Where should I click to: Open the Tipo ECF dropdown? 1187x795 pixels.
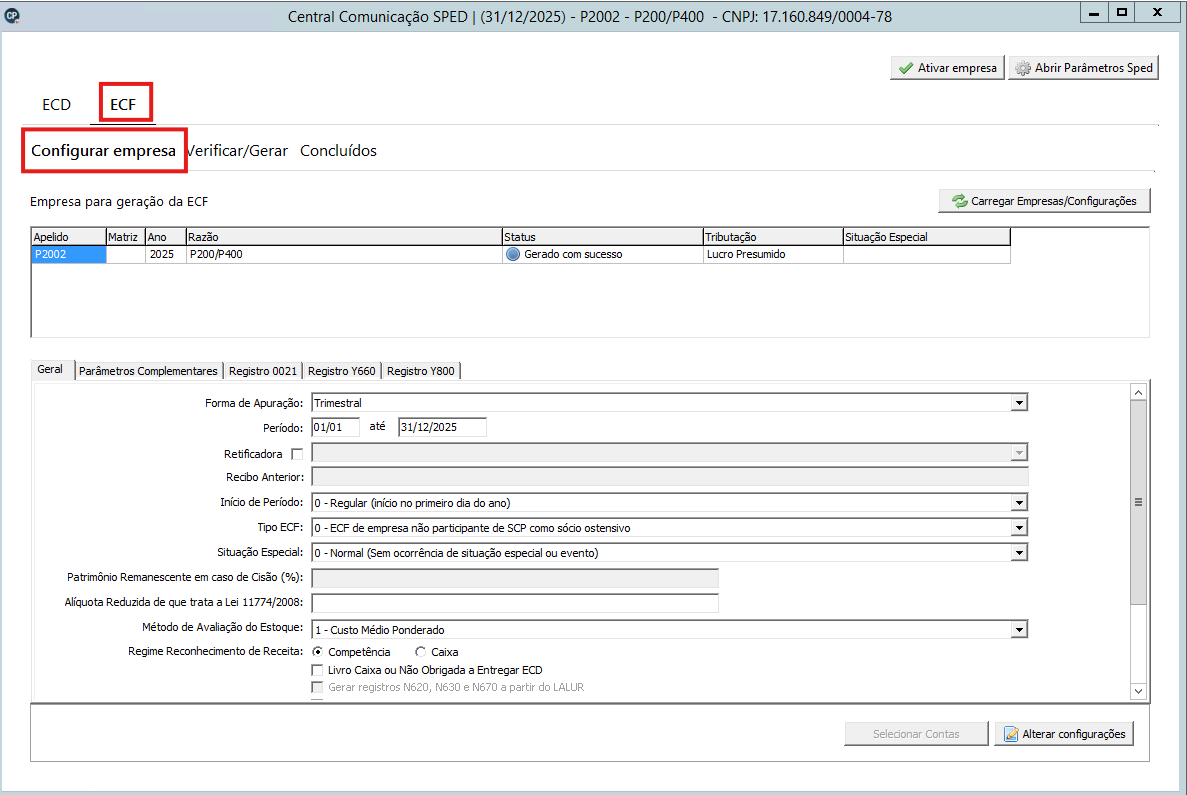(1019, 528)
